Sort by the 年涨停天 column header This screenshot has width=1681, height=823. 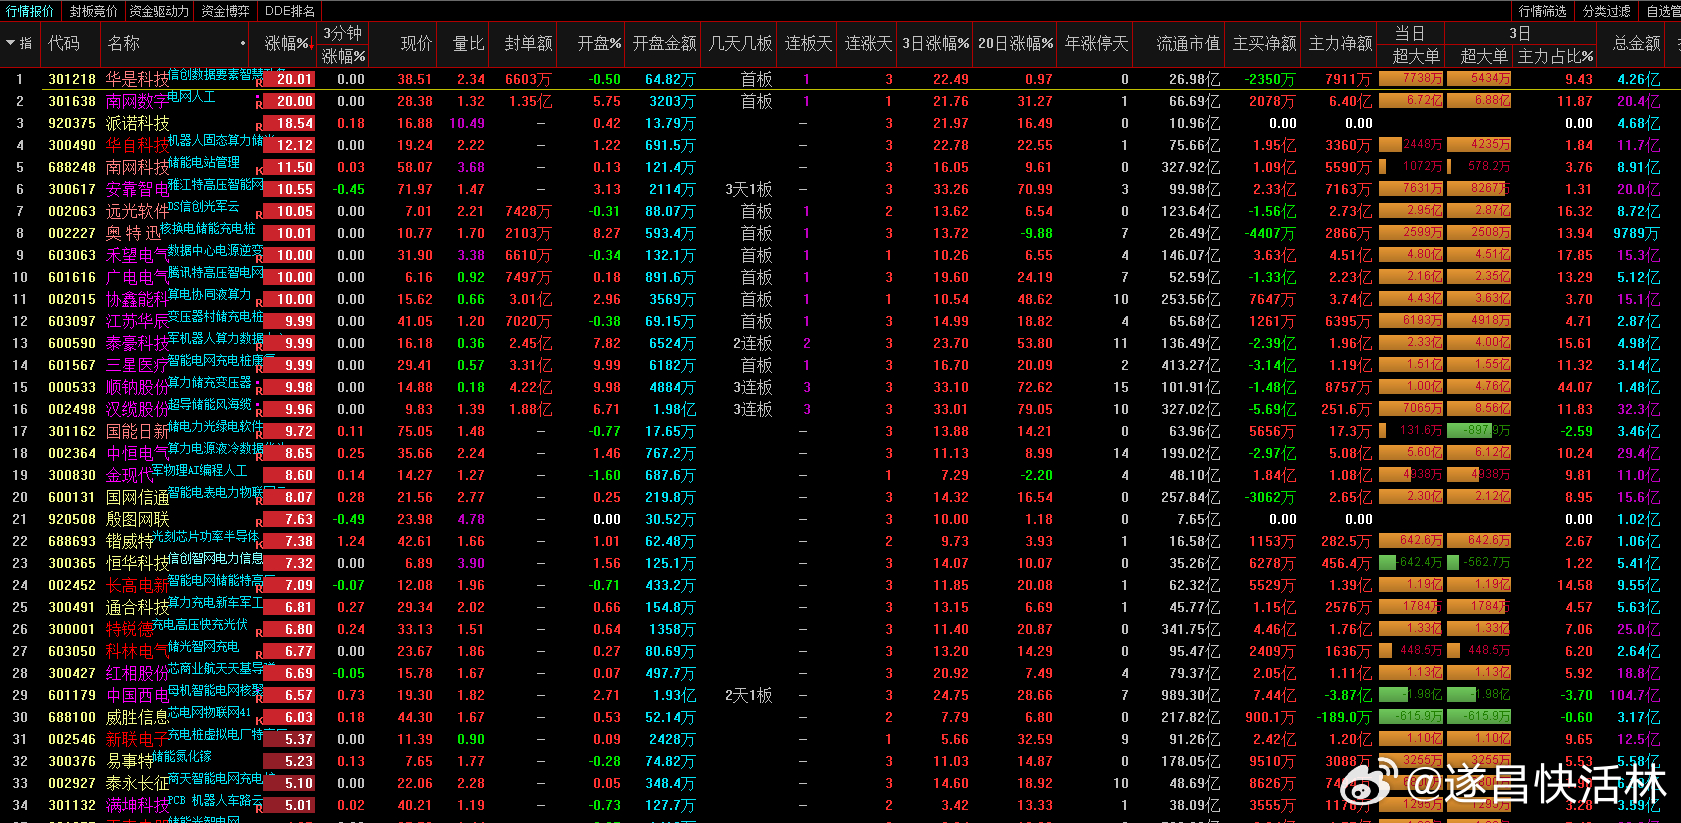click(x=1096, y=43)
